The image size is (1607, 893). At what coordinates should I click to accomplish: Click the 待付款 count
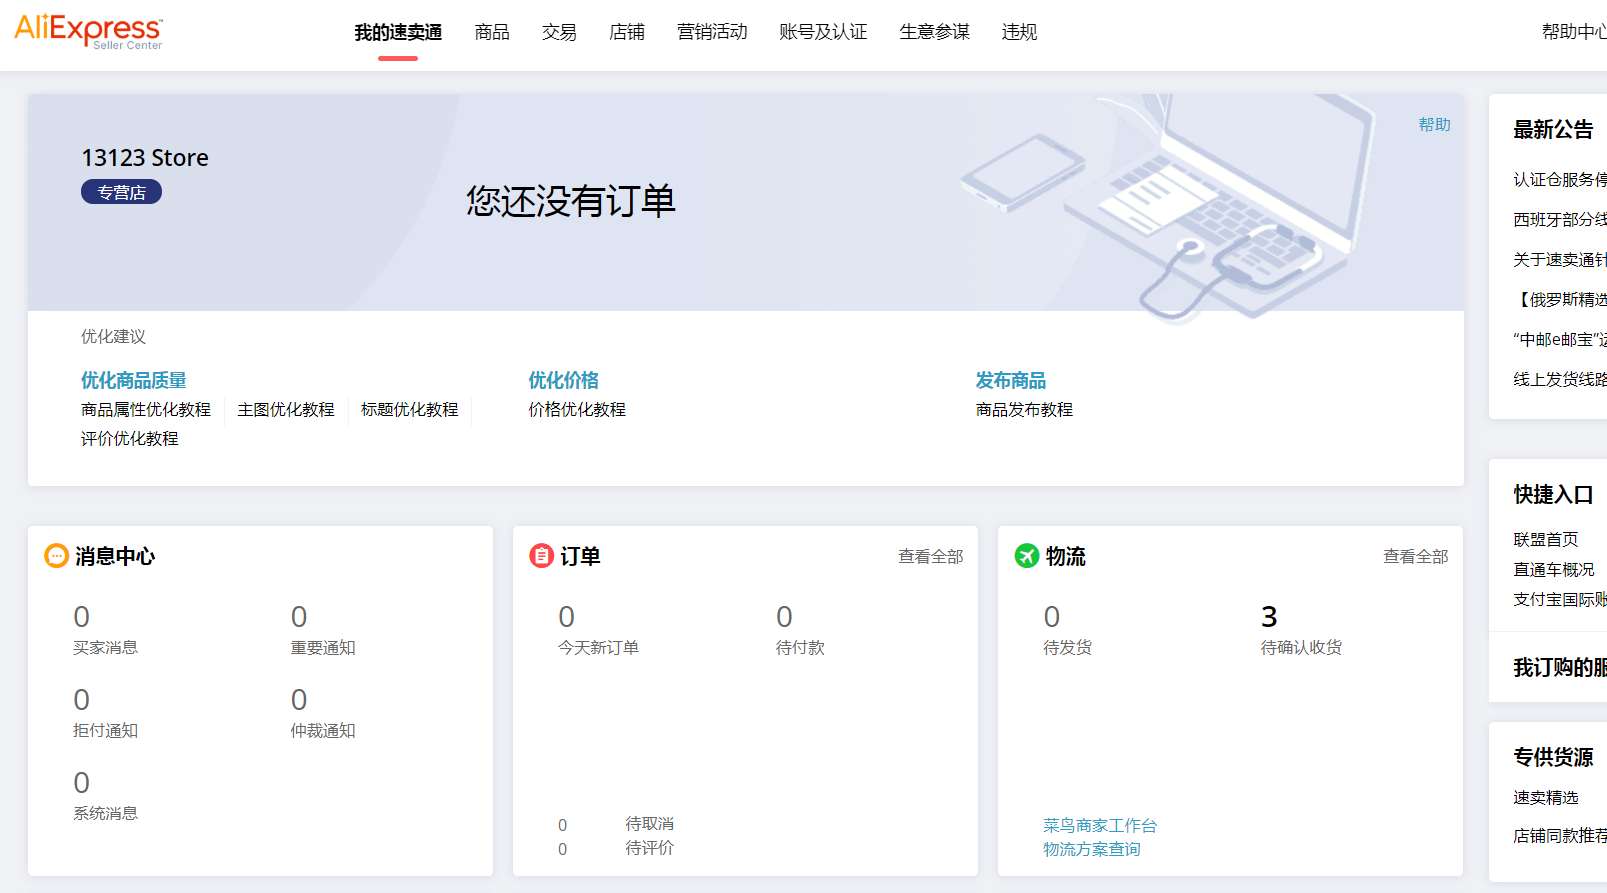(784, 616)
